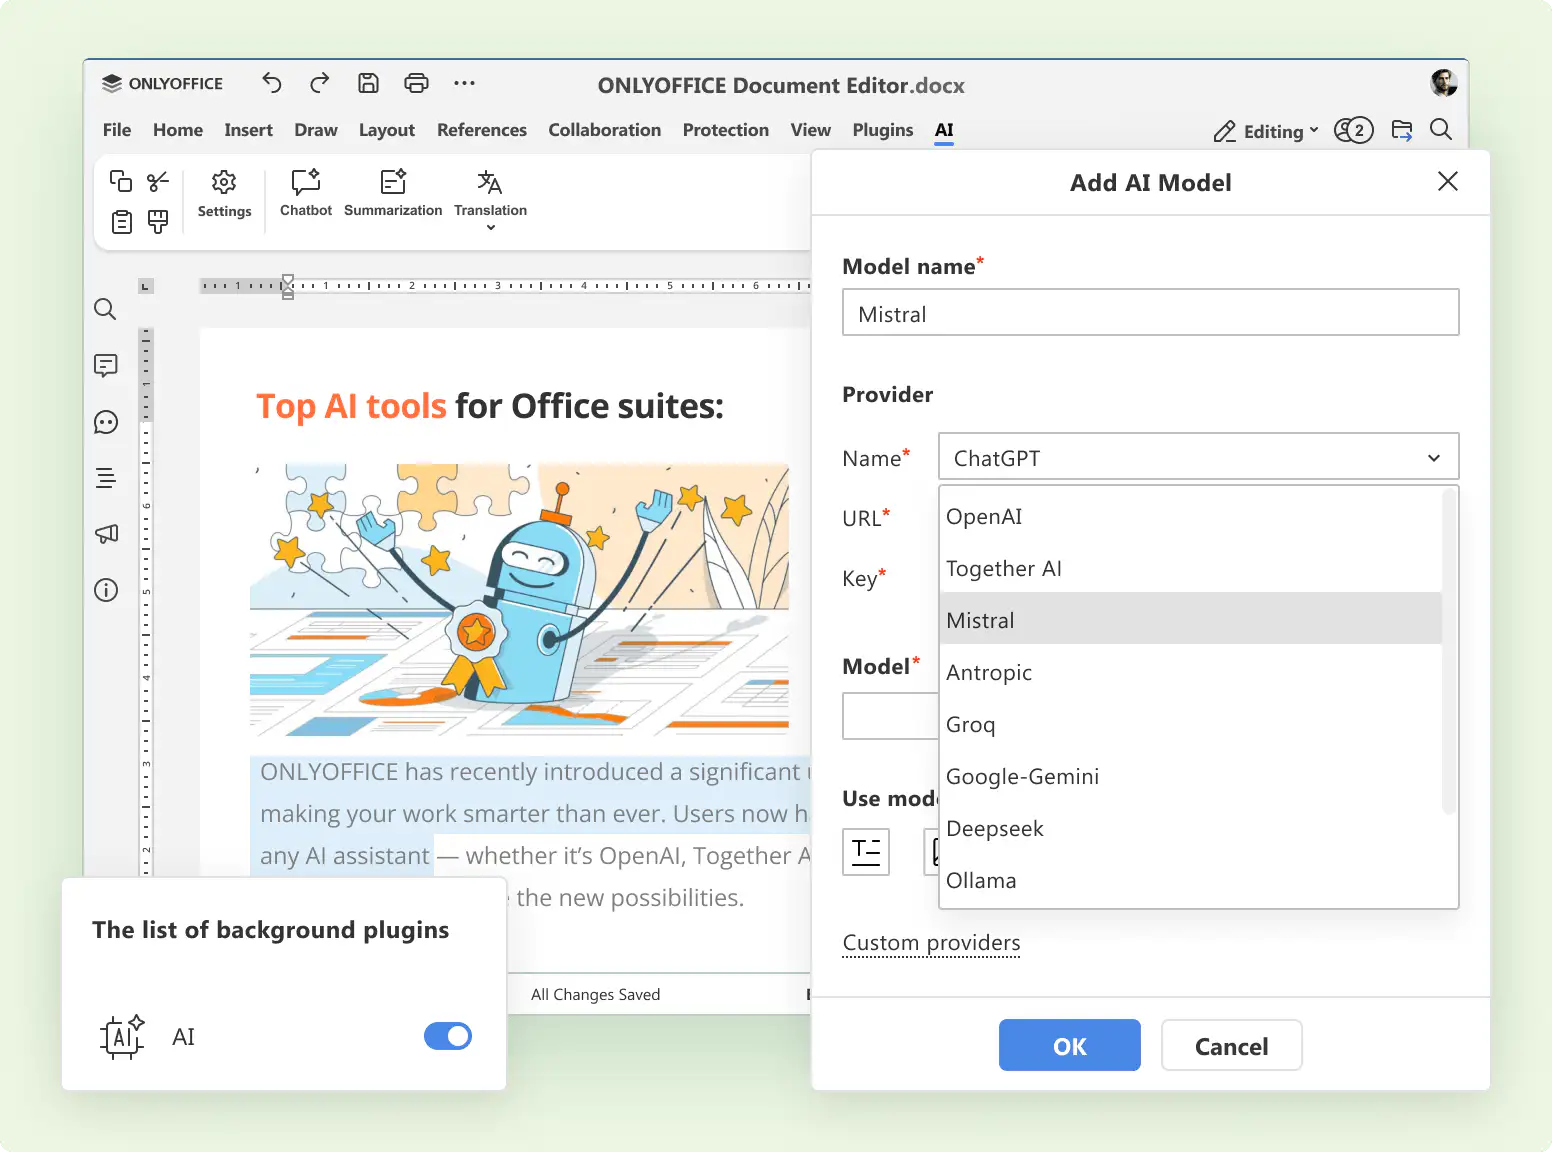Screen dimensions: 1552x1152
Task: Open the AI plugin Settings
Action: pyautogui.click(x=224, y=195)
